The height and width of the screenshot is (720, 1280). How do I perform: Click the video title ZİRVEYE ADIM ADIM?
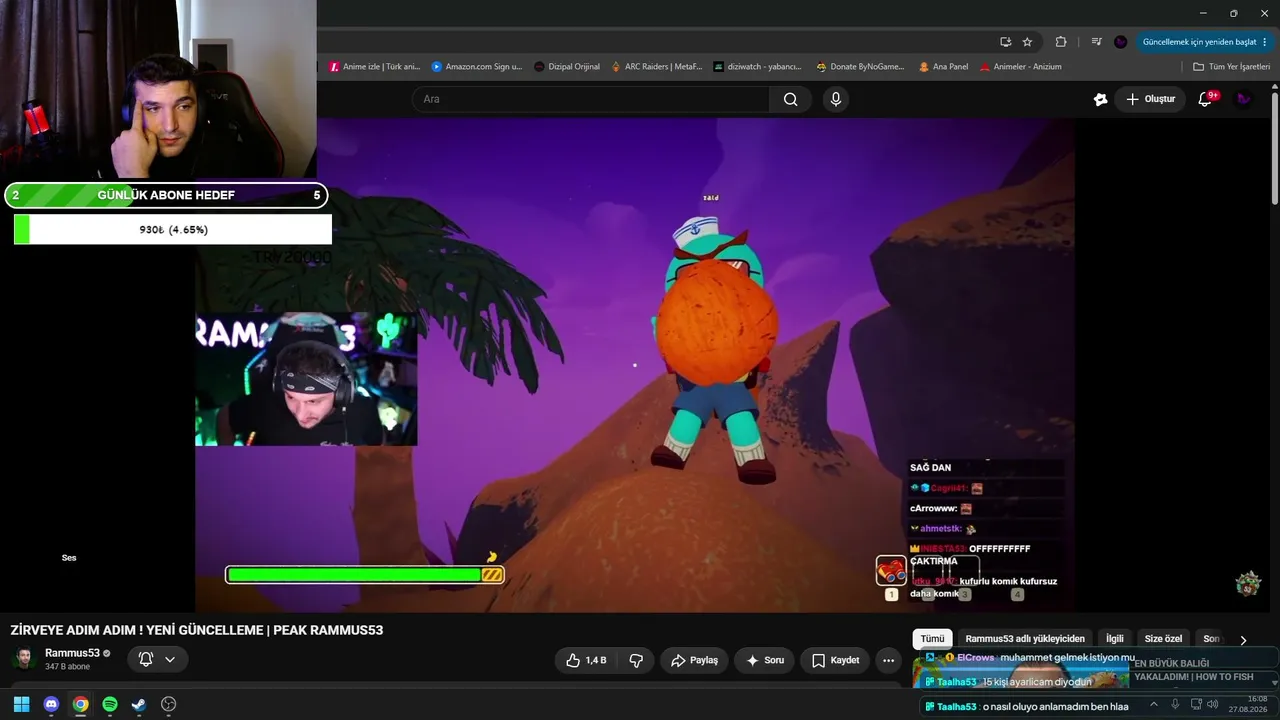pyautogui.click(x=197, y=630)
